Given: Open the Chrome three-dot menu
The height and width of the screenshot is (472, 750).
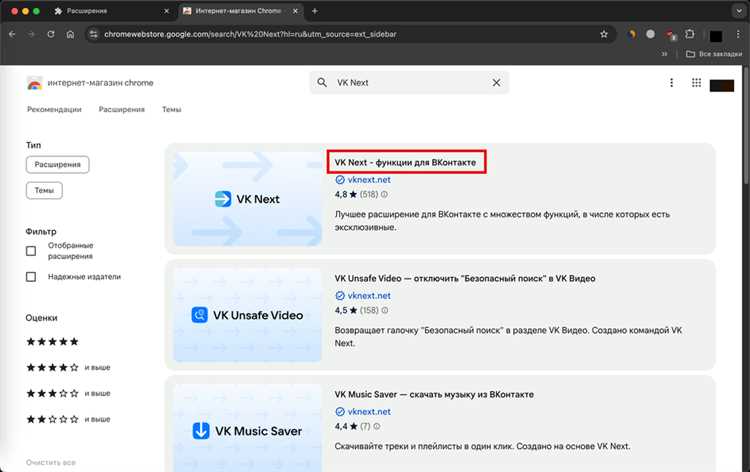Looking at the screenshot, I should pos(738,34).
